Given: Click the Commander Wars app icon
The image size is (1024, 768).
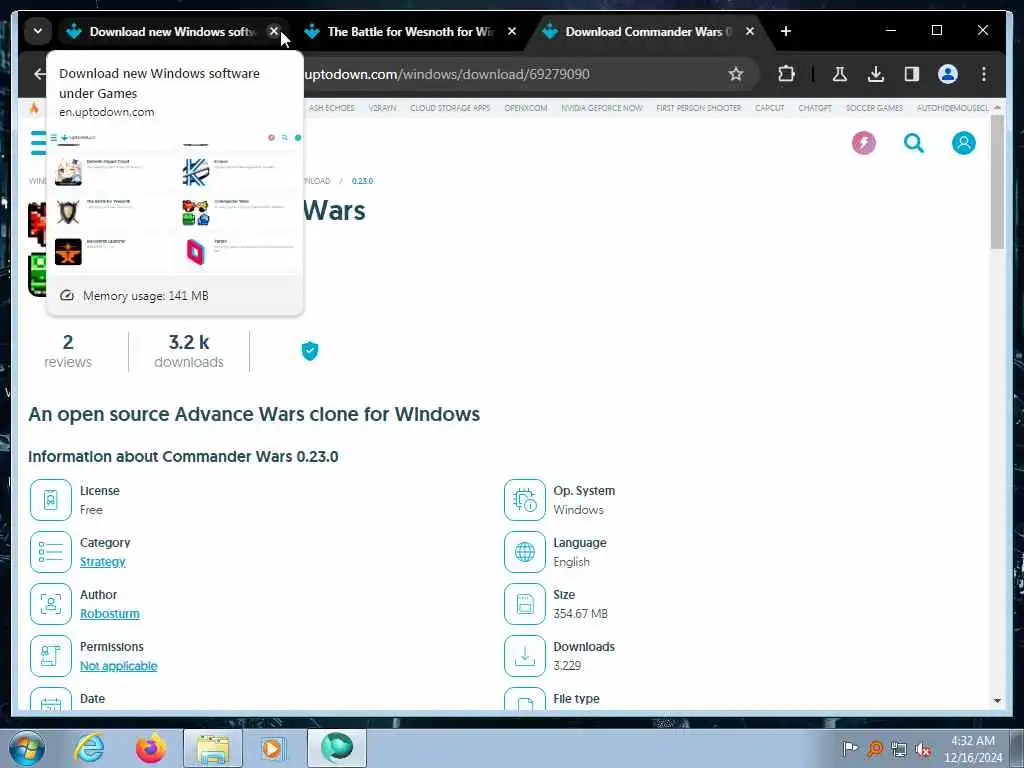Looking at the screenshot, I should coord(37,249).
